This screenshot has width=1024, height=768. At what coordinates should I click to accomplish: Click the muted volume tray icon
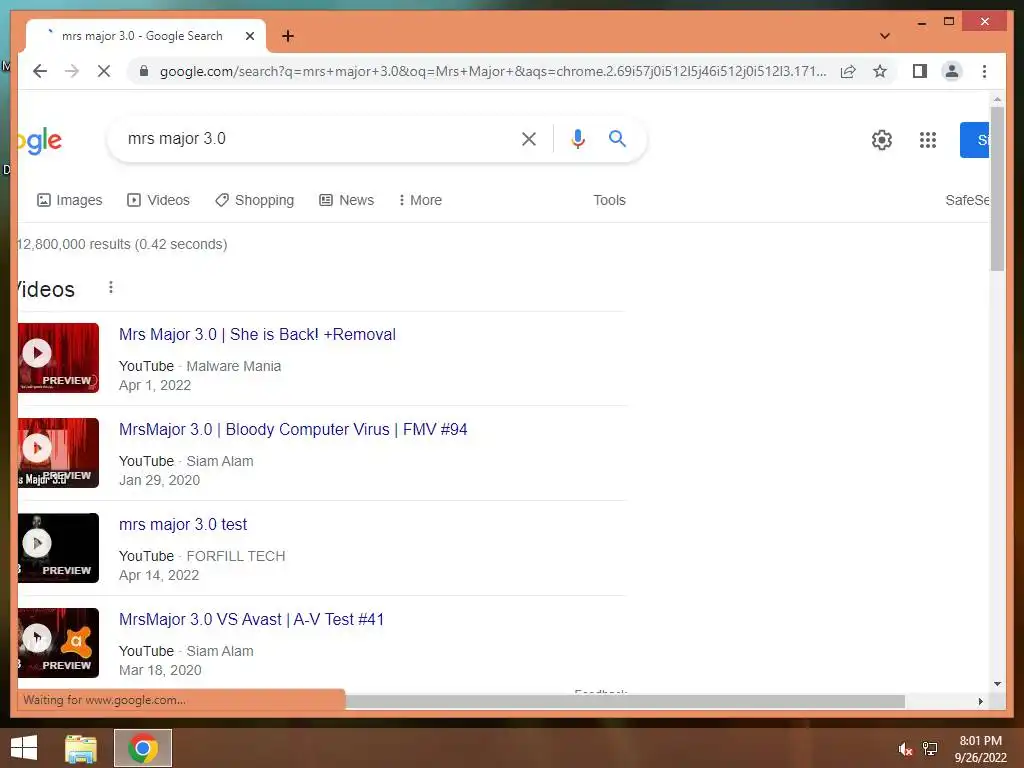[x=904, y=749]
